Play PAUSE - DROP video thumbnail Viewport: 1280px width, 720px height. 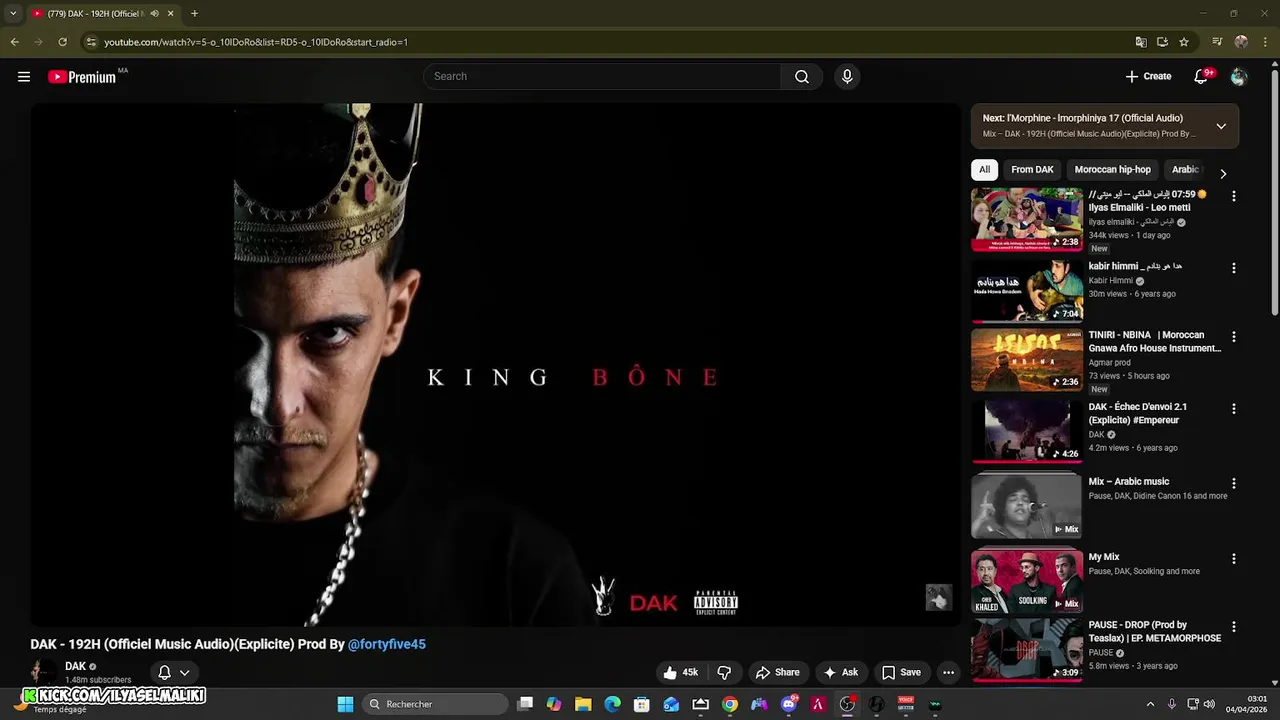[x=1027, y=650]
